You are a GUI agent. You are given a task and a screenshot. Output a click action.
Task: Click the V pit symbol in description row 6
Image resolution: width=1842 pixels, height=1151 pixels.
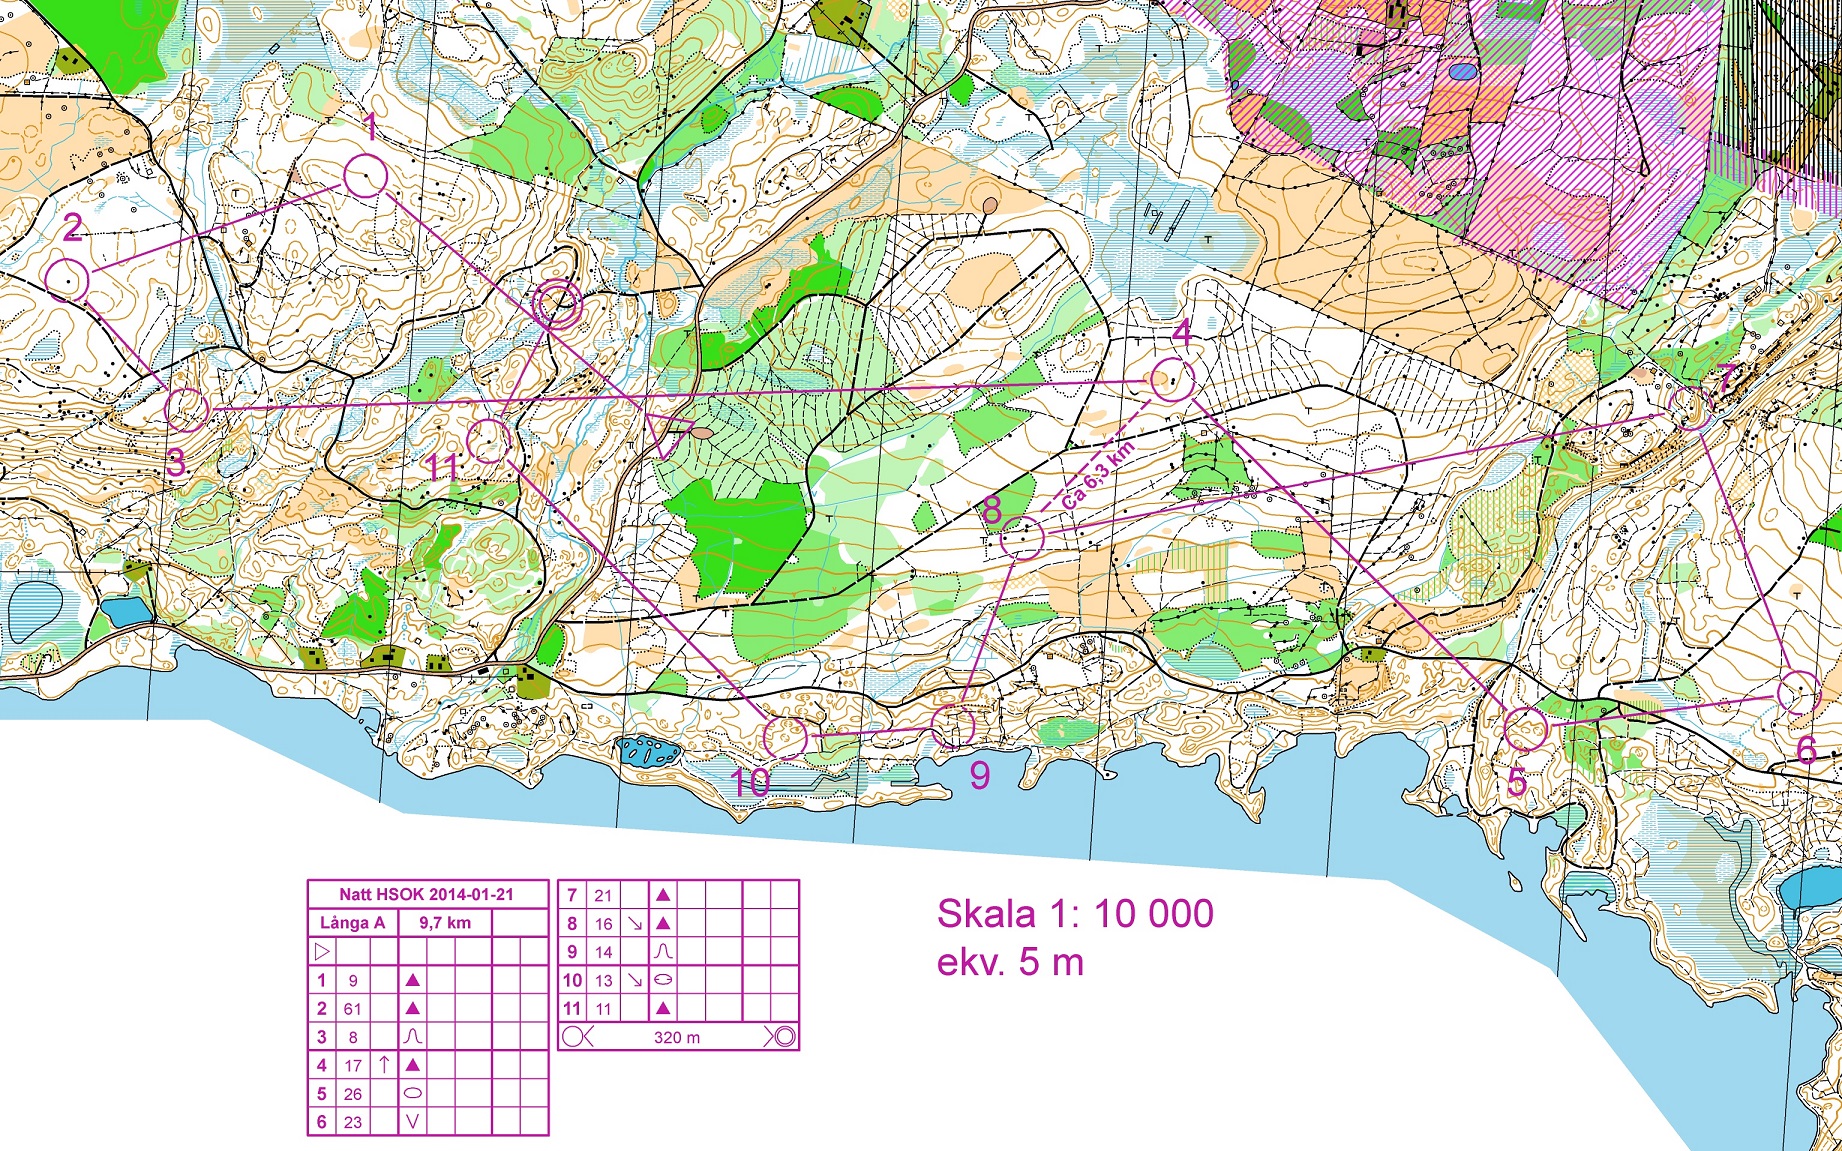tap(413, 1122)
